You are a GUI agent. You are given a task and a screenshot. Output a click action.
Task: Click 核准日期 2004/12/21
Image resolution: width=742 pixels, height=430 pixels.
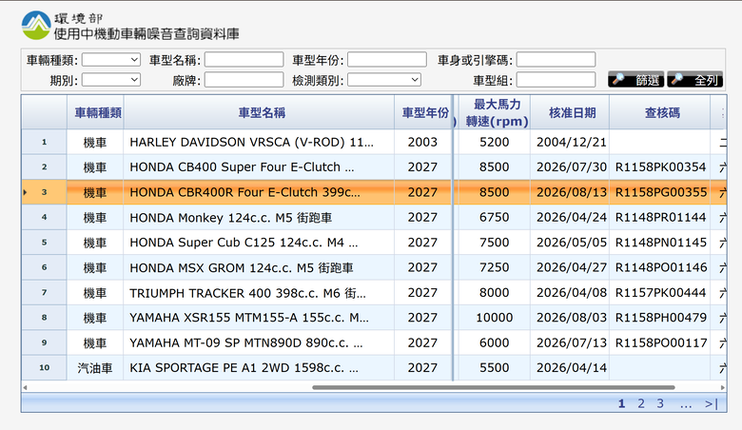click(x=571, y=142)
